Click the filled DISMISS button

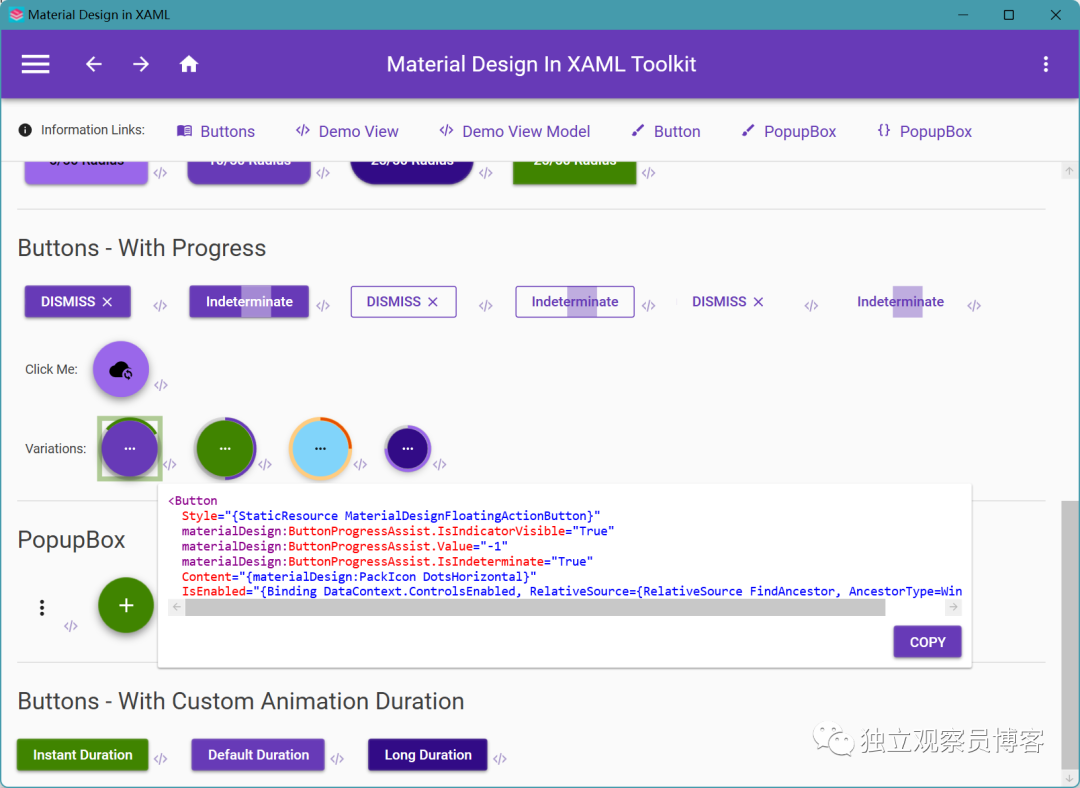(x=77, y=302)
